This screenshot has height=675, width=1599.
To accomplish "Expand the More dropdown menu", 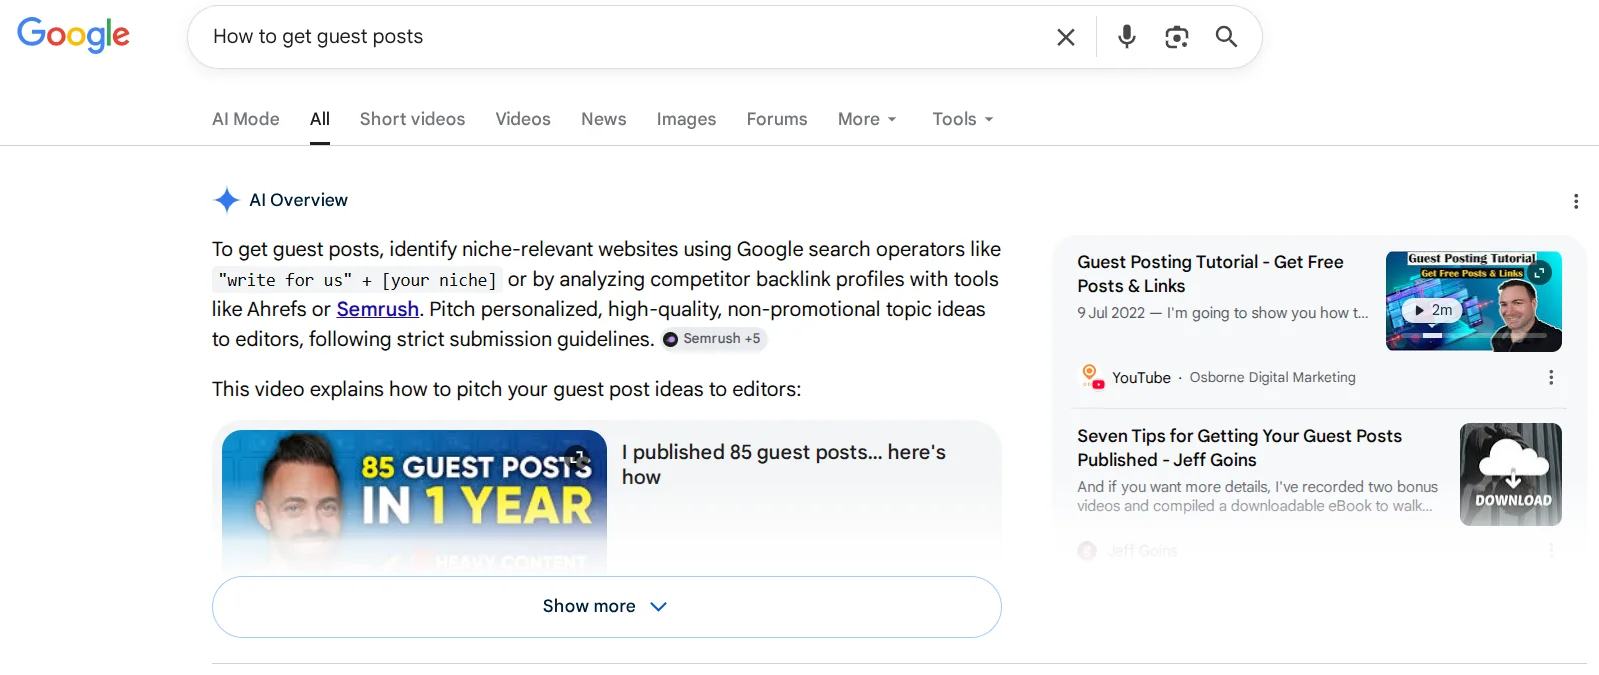I will tap(867, 119).
